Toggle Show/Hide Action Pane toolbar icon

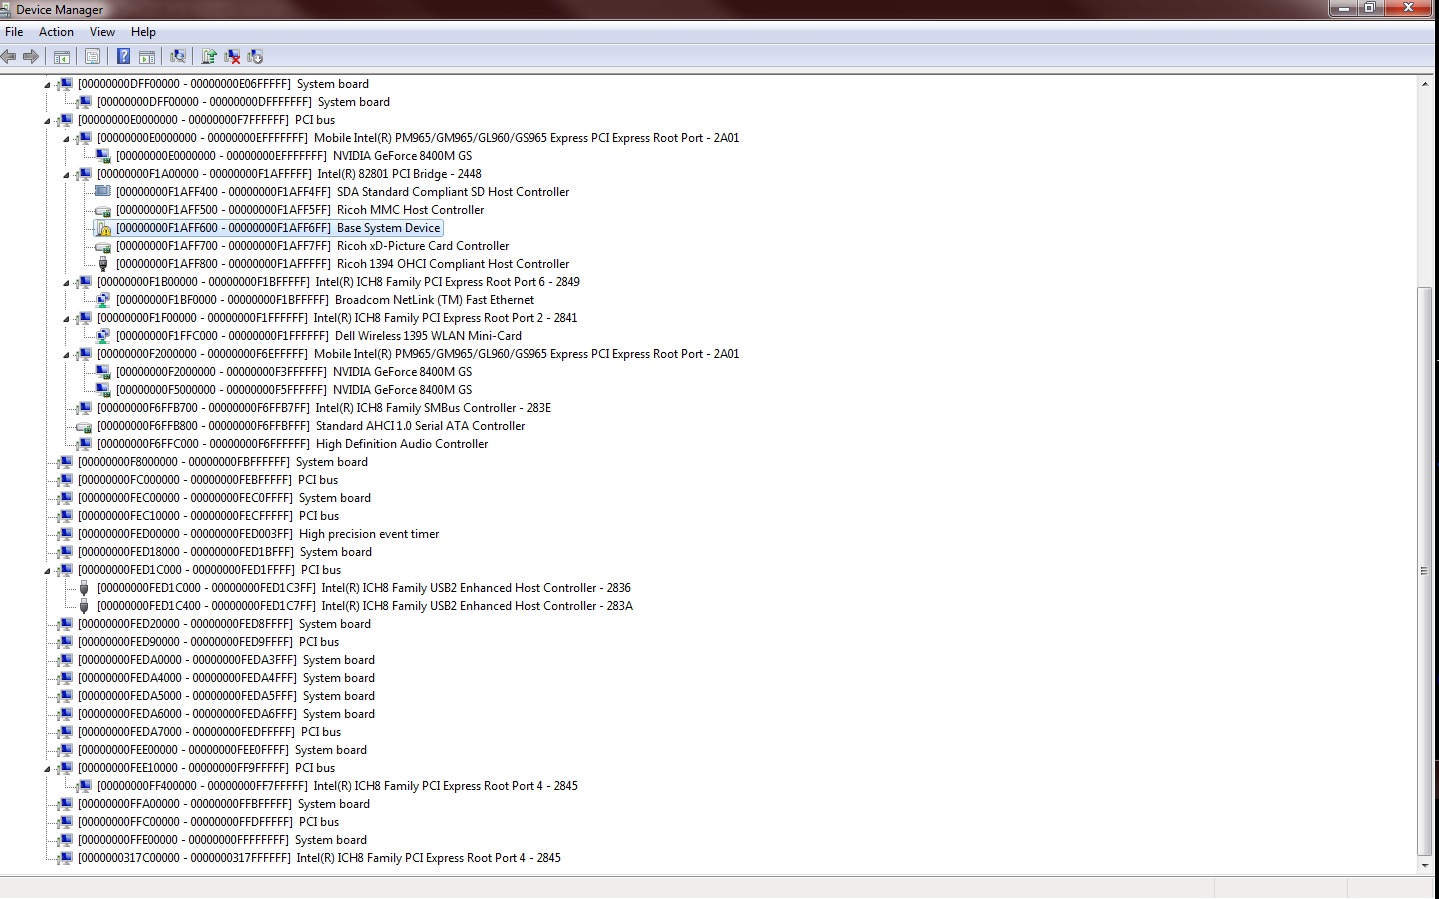coord(147,57)
